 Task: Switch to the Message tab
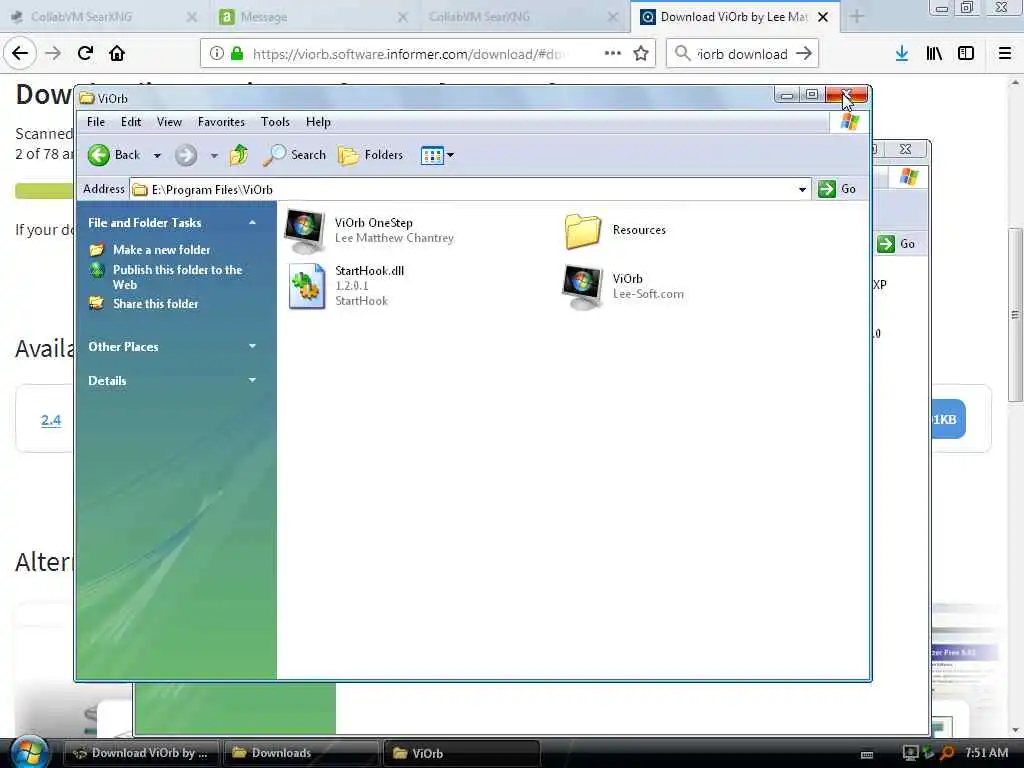click(x=313, y=17)
